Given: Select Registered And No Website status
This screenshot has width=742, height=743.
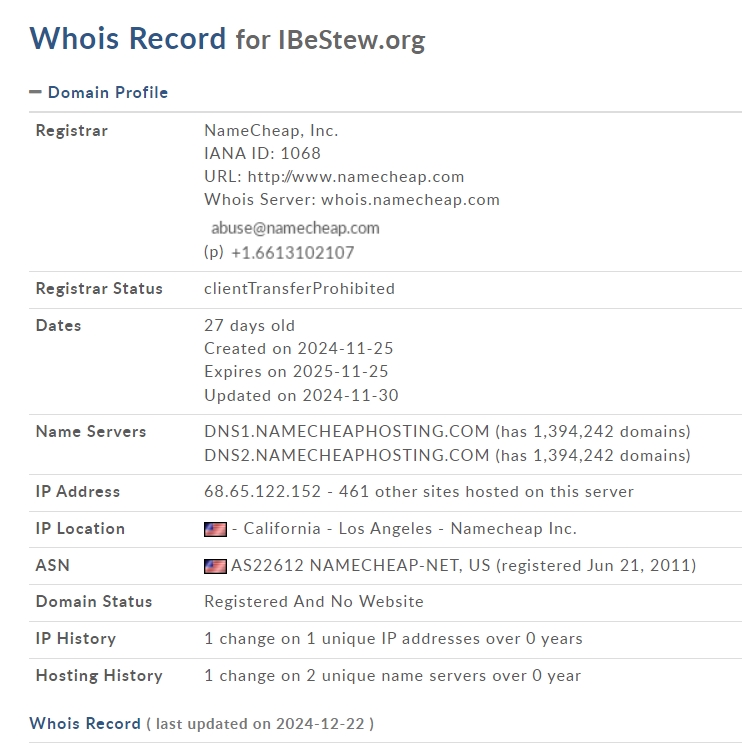Looking at the screenshot, I should [x=314, y=601].
